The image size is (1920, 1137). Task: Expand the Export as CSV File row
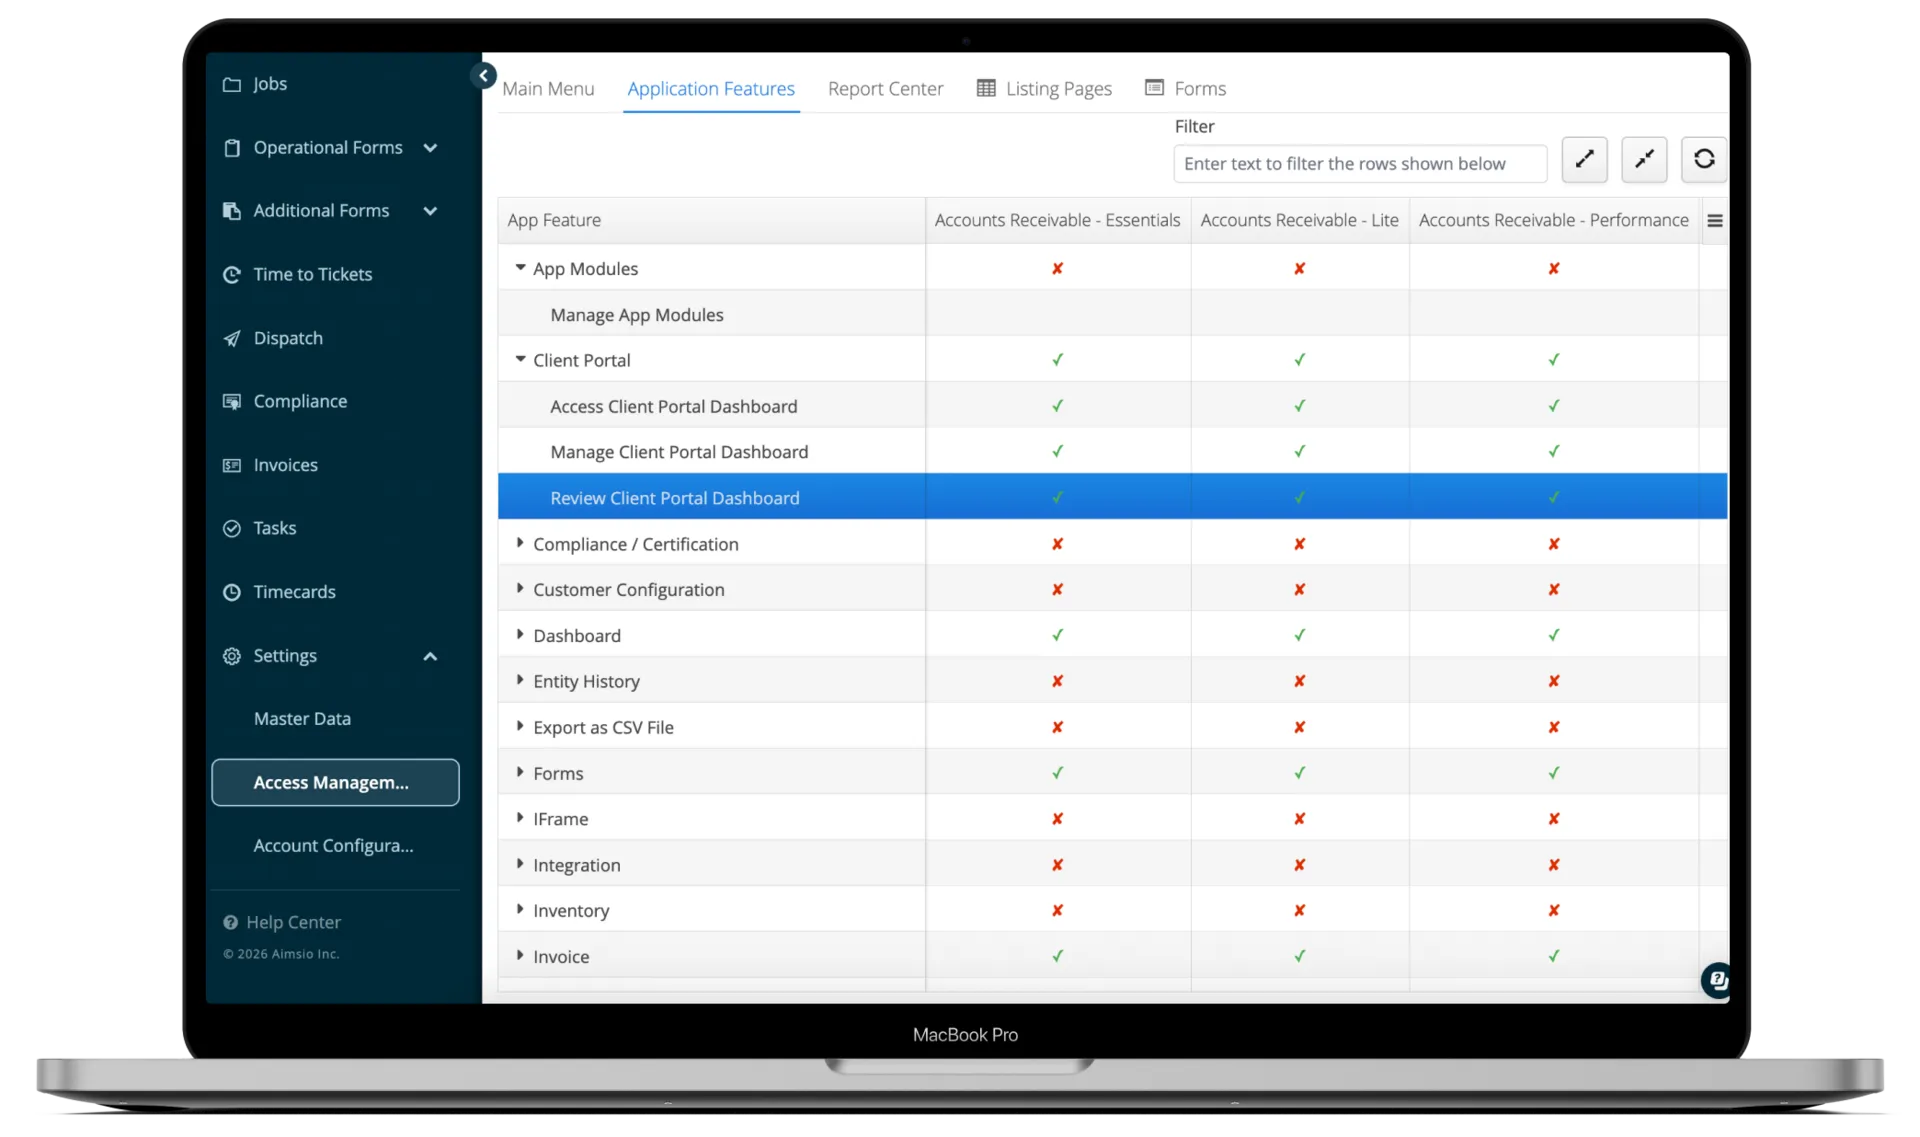pos(520,726)
